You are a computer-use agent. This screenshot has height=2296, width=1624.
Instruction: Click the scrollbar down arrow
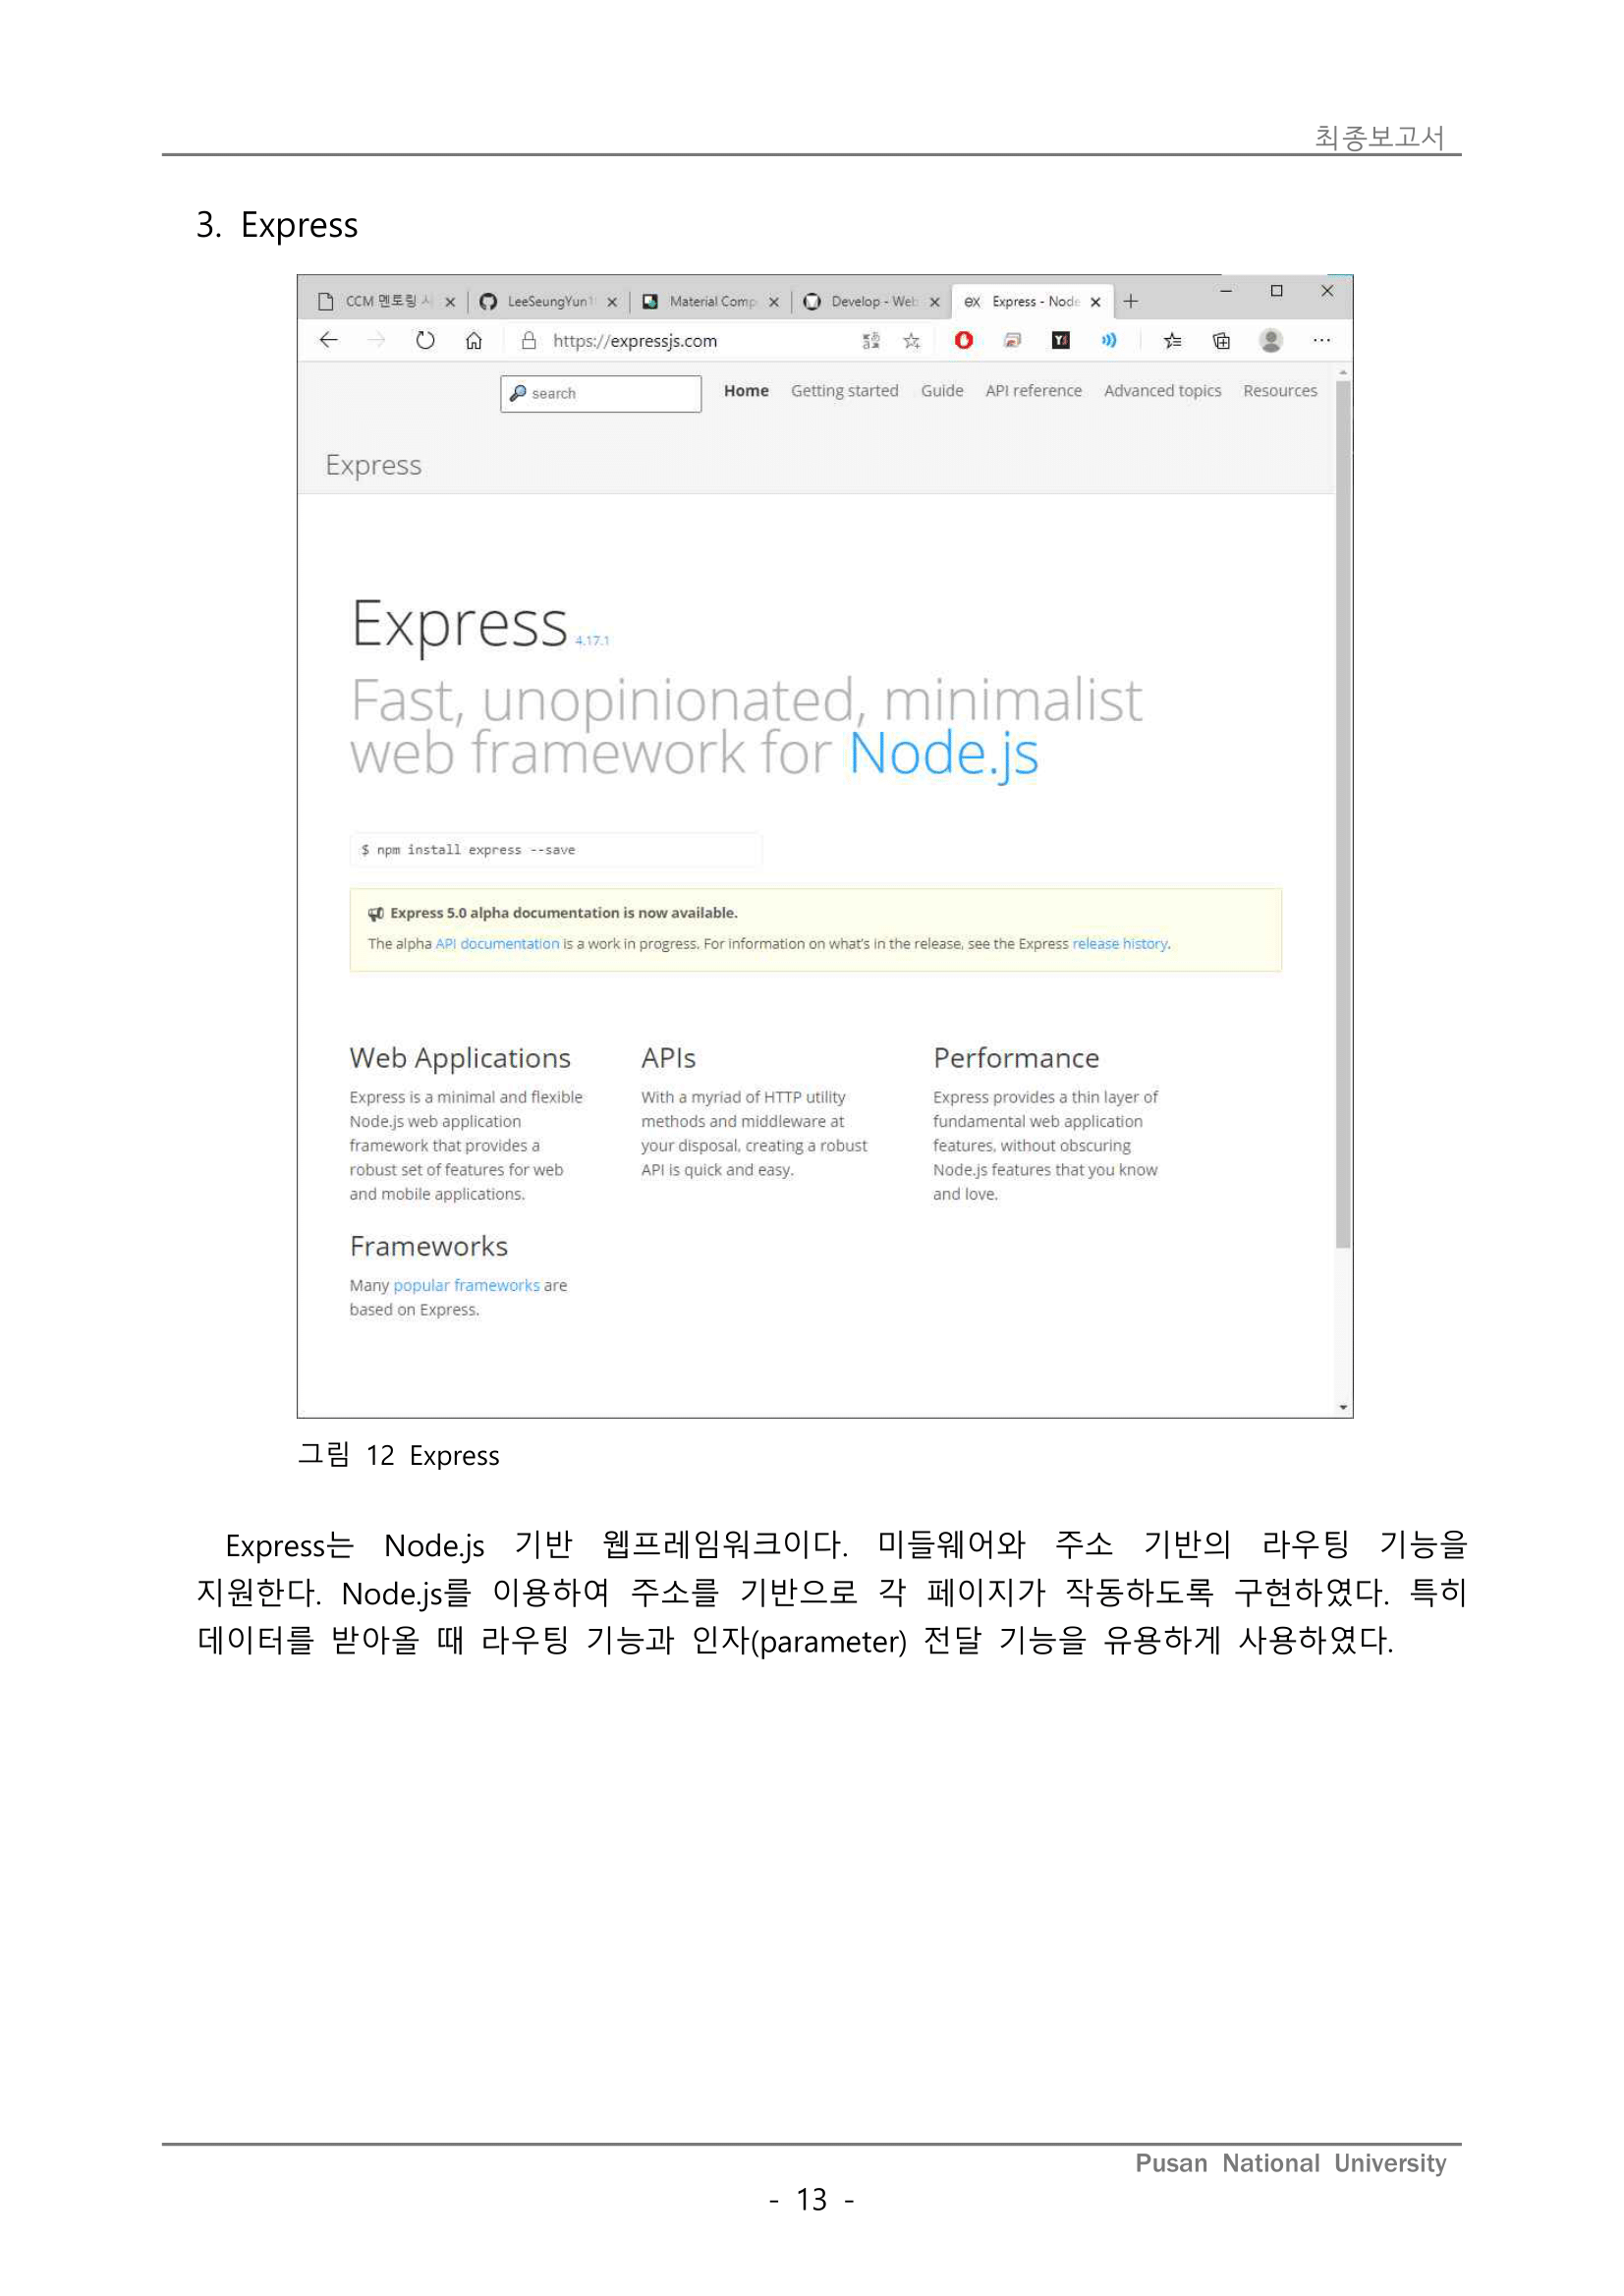point(1343,1407)
